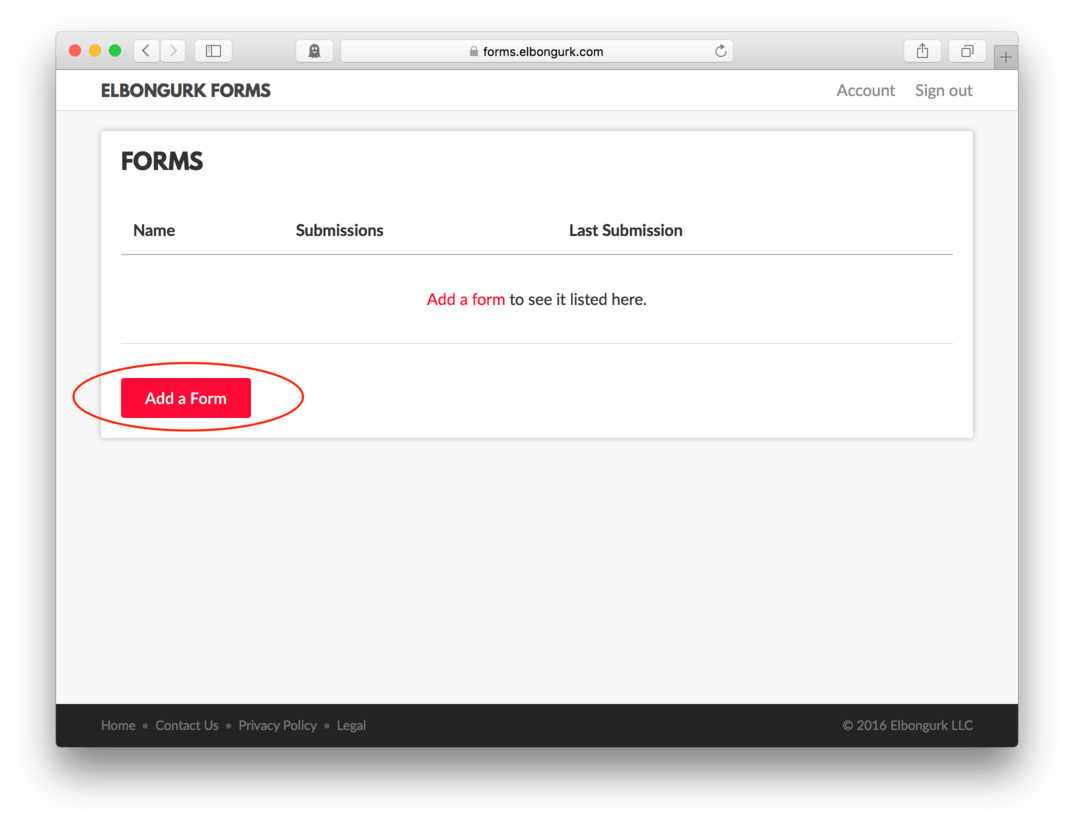Image resolution: width=1074 pixels, height=827 pixels.
Task: Minimize window with yellow button
Action: click(95, 51)
